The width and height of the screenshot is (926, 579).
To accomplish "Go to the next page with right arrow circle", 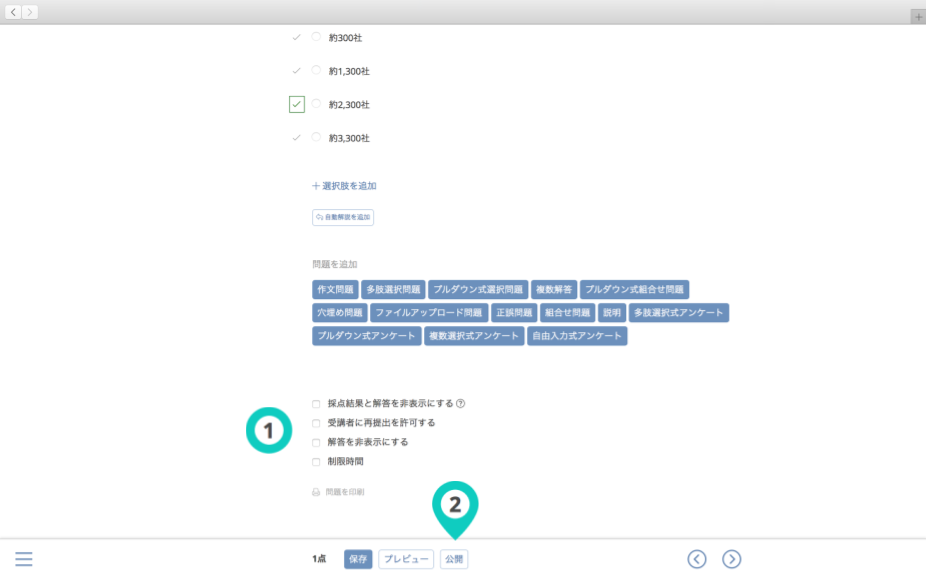I will pyautogui.click(x=732, y=559).
